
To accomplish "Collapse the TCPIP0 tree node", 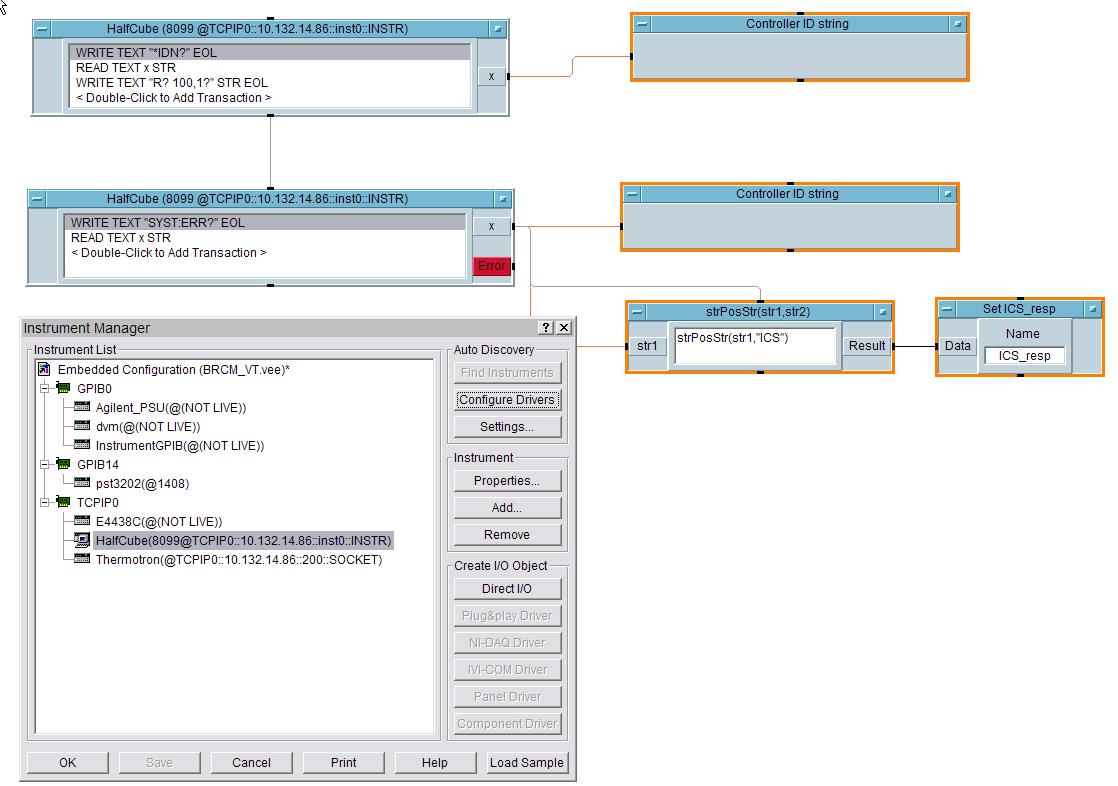I will (x=45, y=502).
